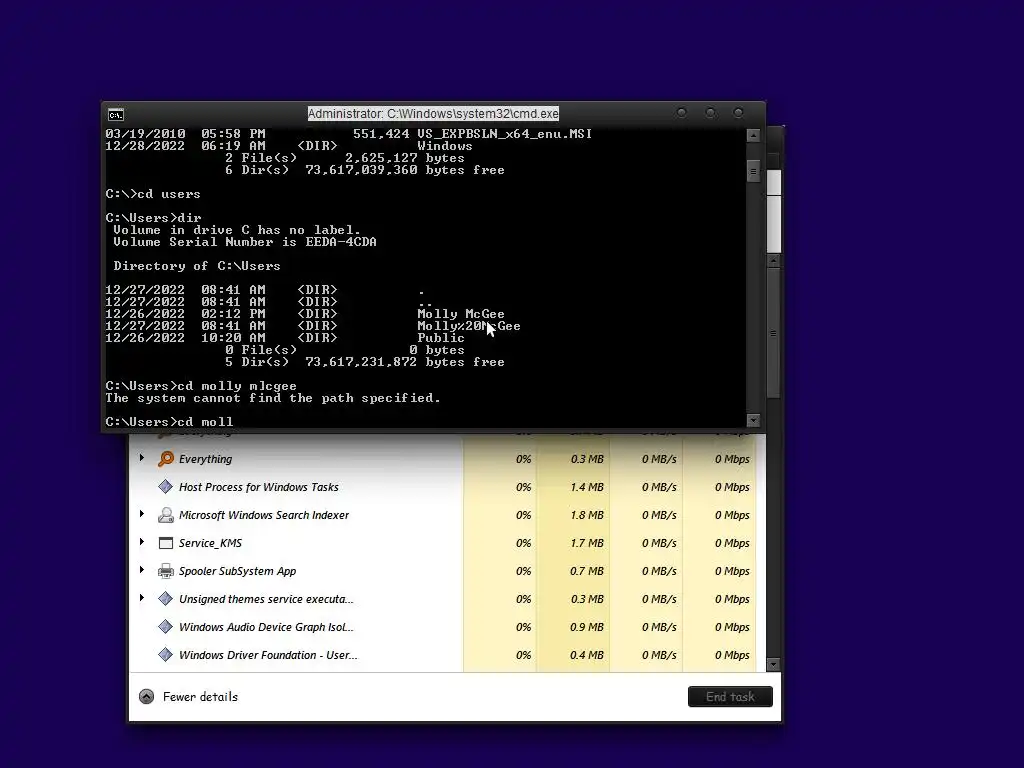Screen dimensions: 1024x768
Task: Click Task Manager scrollbar down arrow
Action: pyautogui.click(x=774, y=665)
